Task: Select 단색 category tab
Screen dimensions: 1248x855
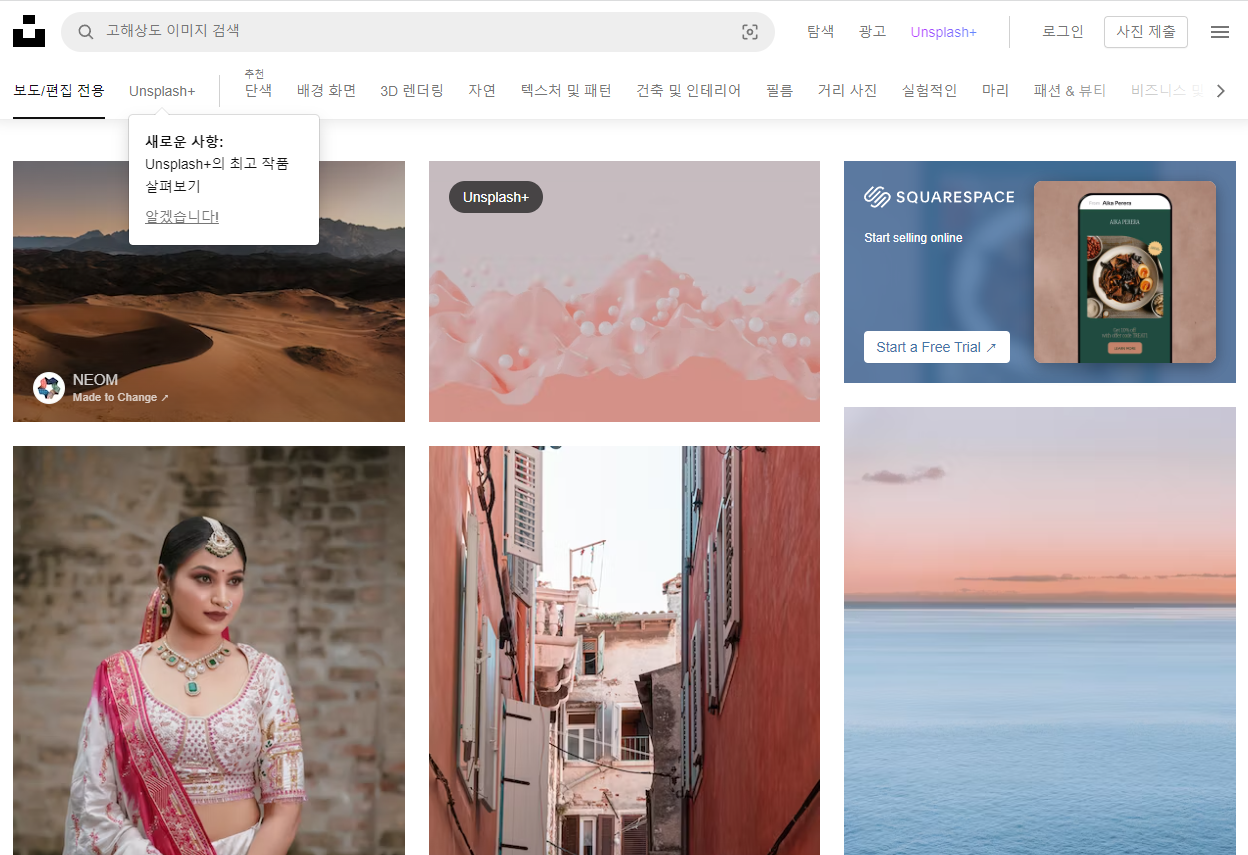Action: pyautogui.click(x=258, y=91)
